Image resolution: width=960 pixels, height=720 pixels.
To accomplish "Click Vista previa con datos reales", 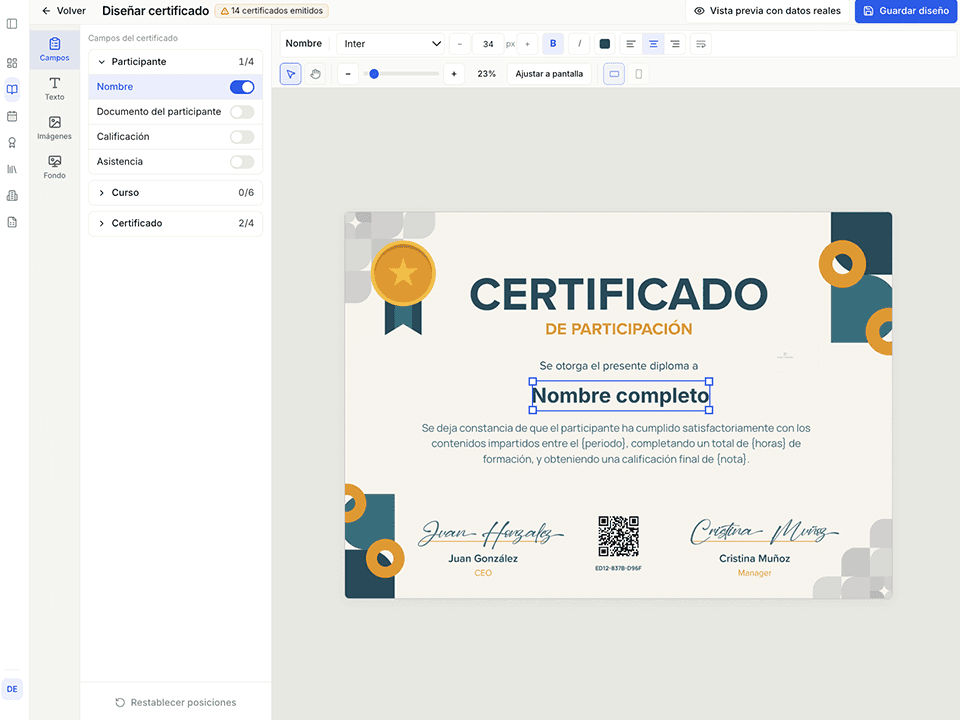I will pyautogui.click(x=768, y=11).
